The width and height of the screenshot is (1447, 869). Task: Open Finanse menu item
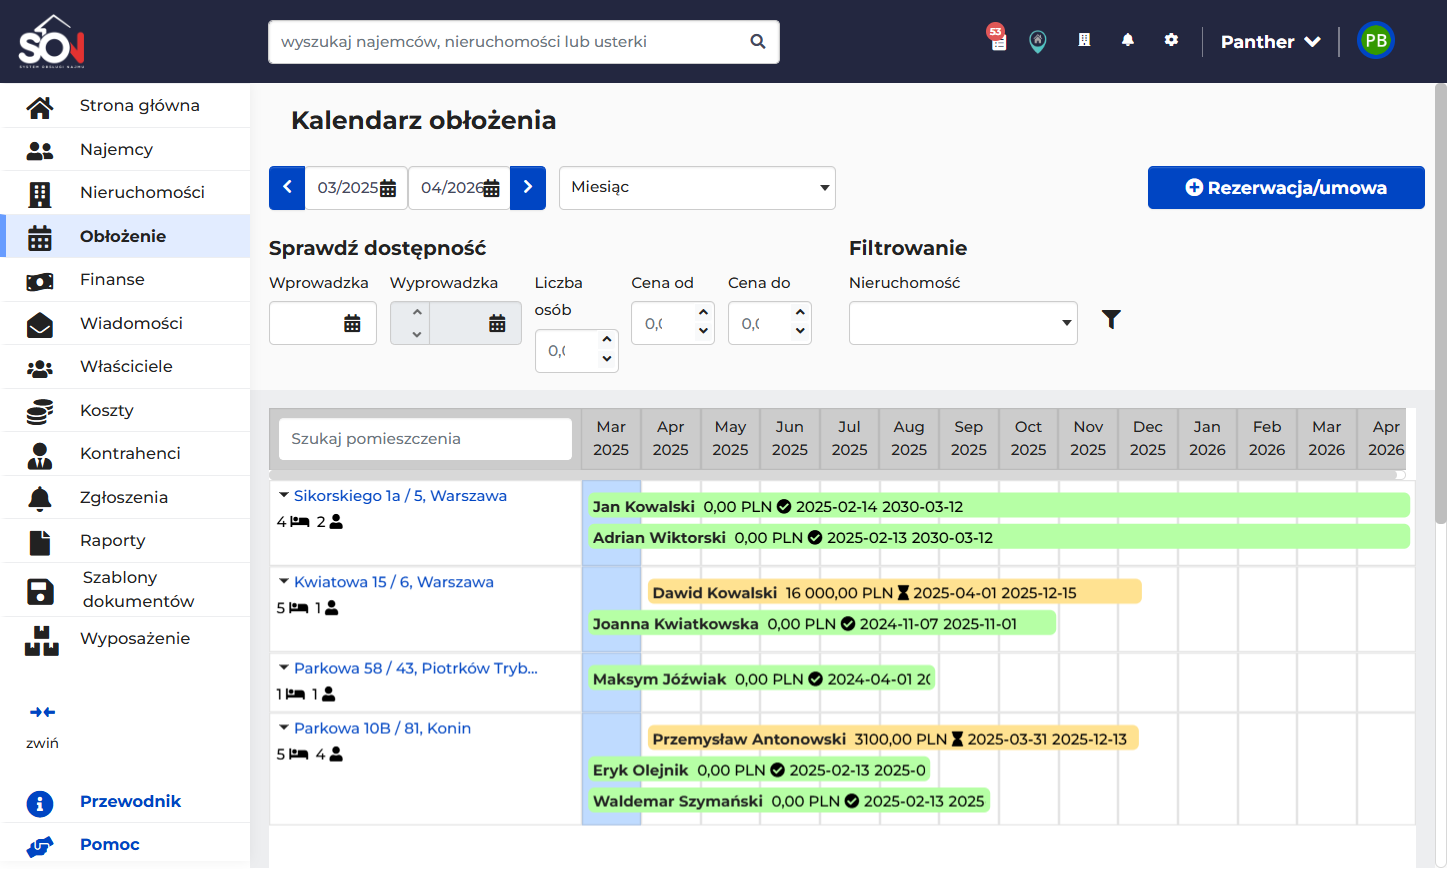click(x=125, y=280)
